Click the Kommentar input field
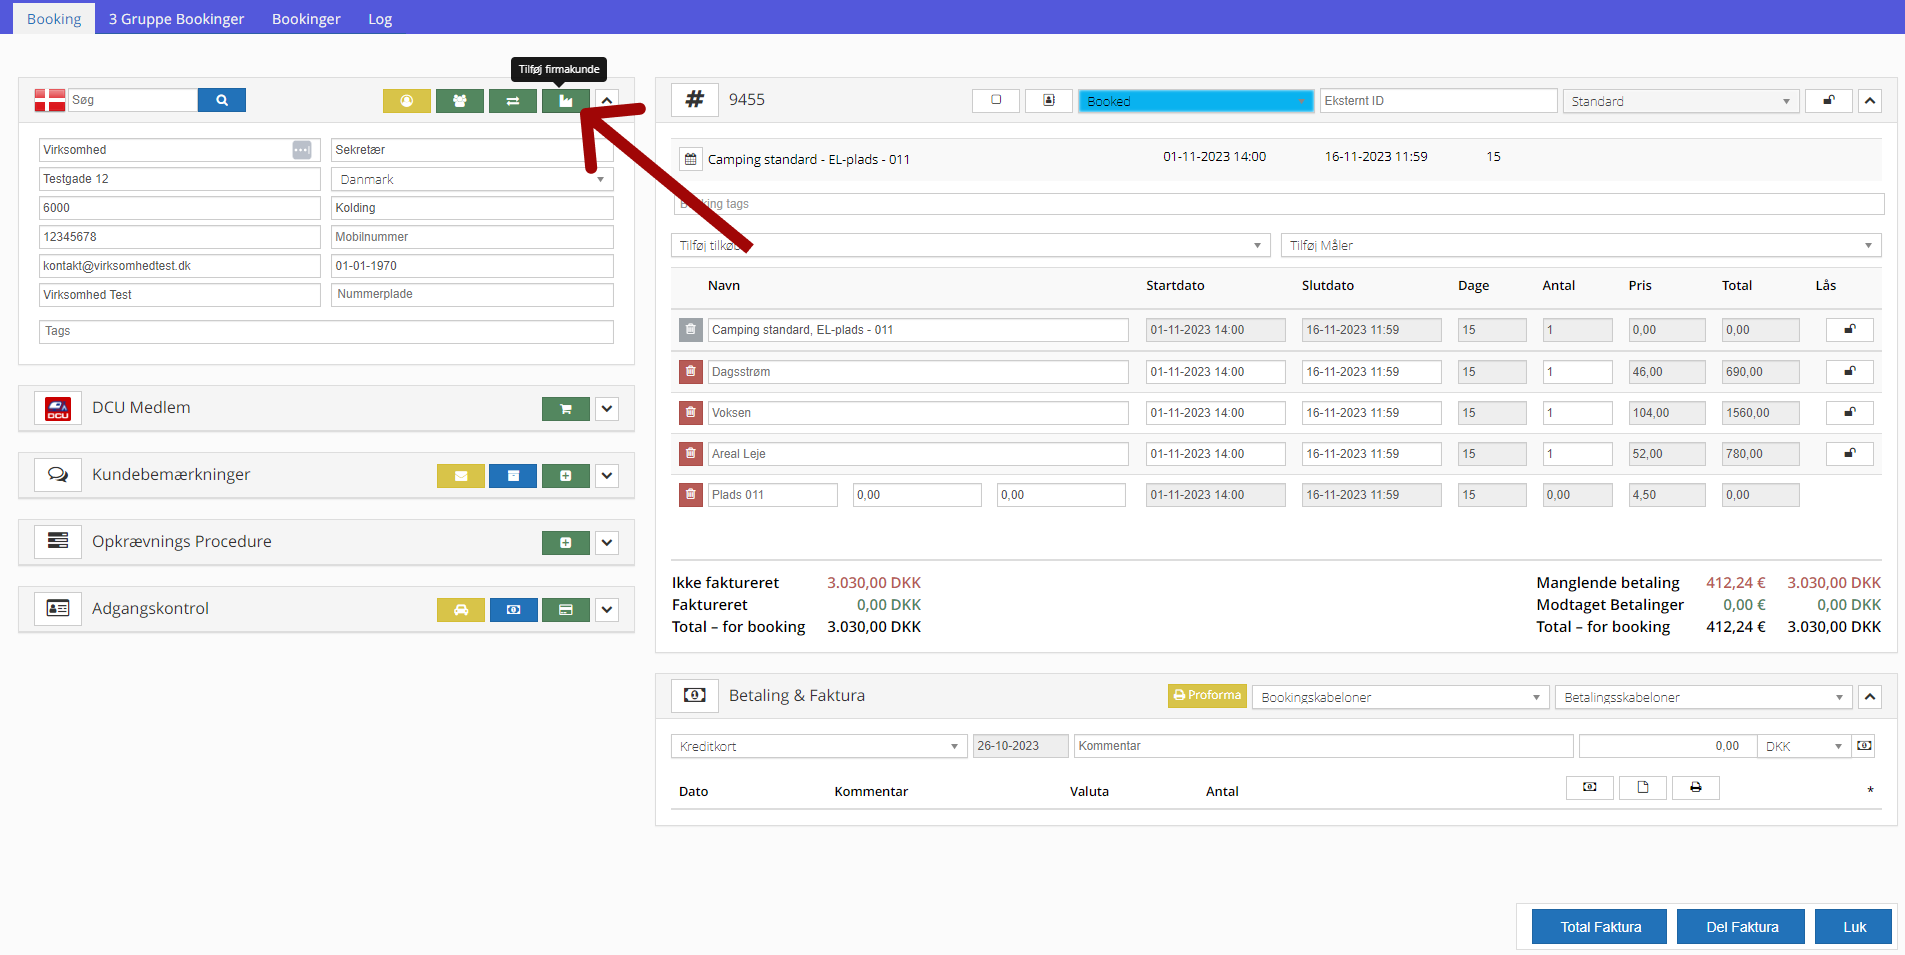1905x955 pixels. (1322, 747)
